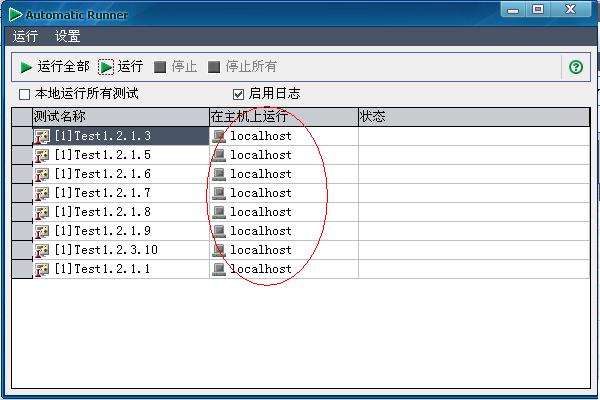Click host computer icon in Test1.2.1.1 row
This screenshot has height=400, width=600.
click(x=219, y=269)
